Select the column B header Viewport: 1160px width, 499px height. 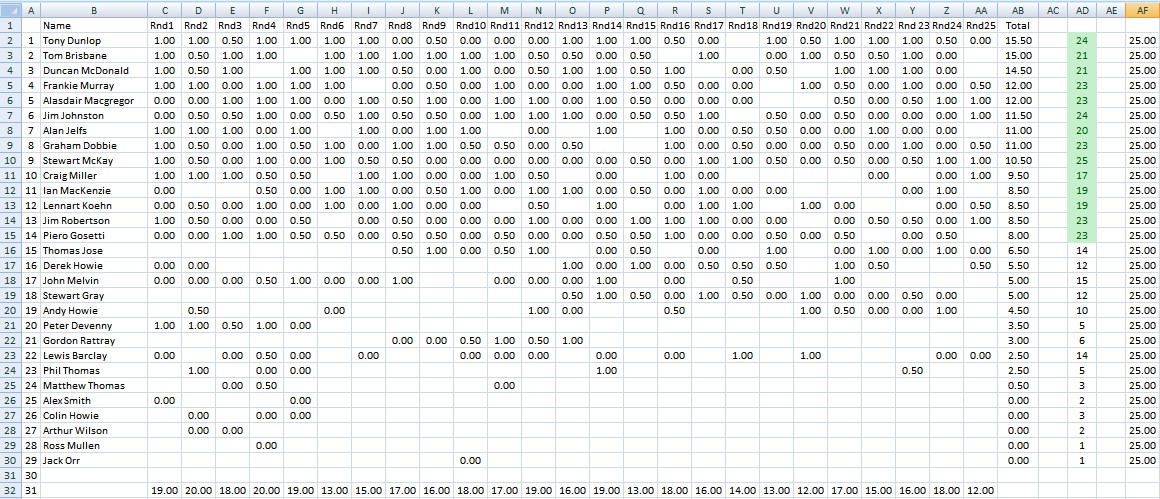point(93,9)
